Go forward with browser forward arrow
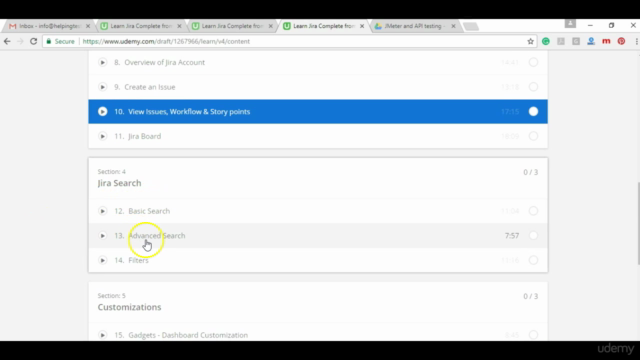 click(x=20, y=41)
